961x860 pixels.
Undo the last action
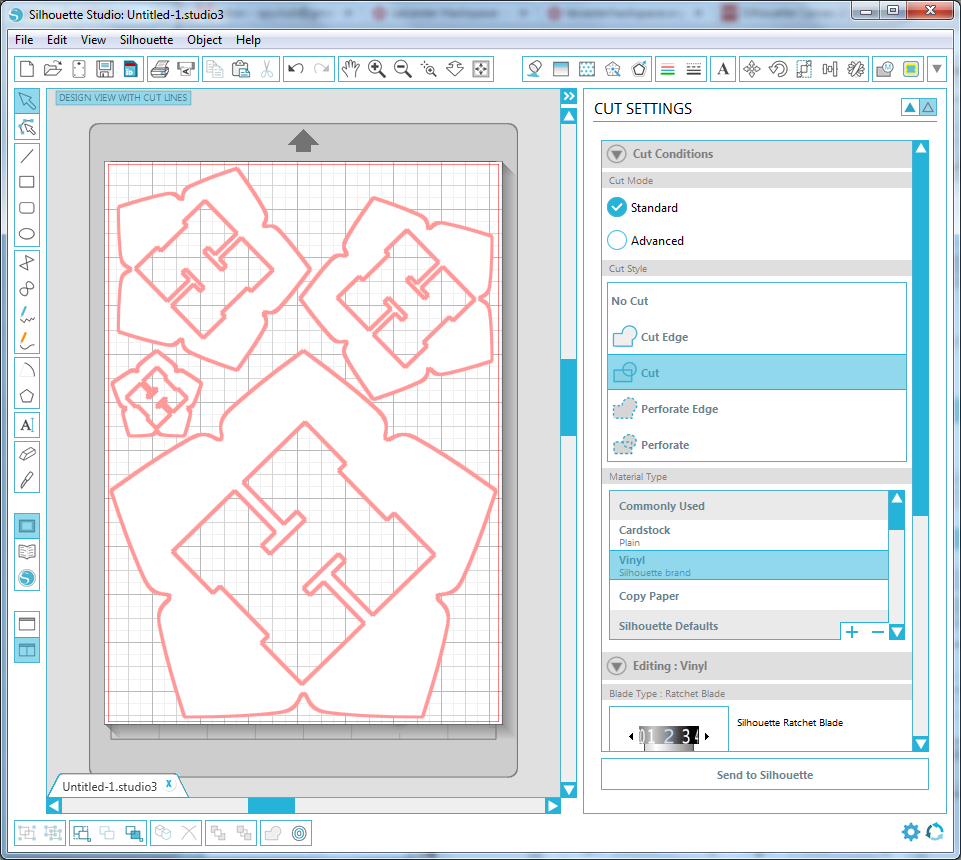[296, 69]
